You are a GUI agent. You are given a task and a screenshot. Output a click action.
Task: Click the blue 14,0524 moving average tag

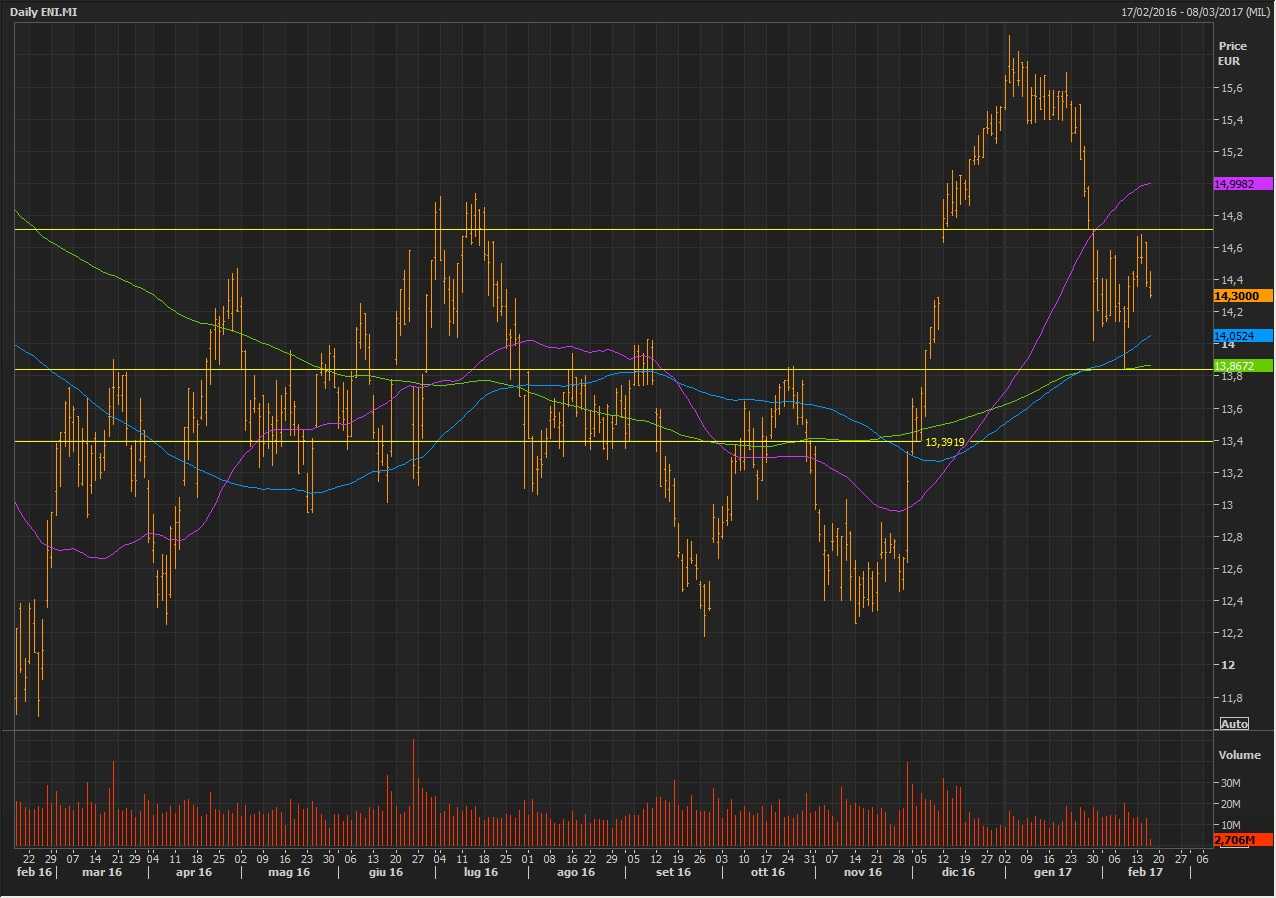click(x=1241, y=336)
